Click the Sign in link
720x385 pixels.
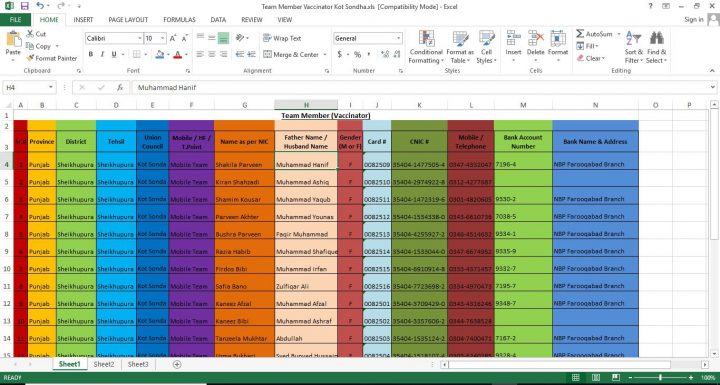[x=694, y=19]
